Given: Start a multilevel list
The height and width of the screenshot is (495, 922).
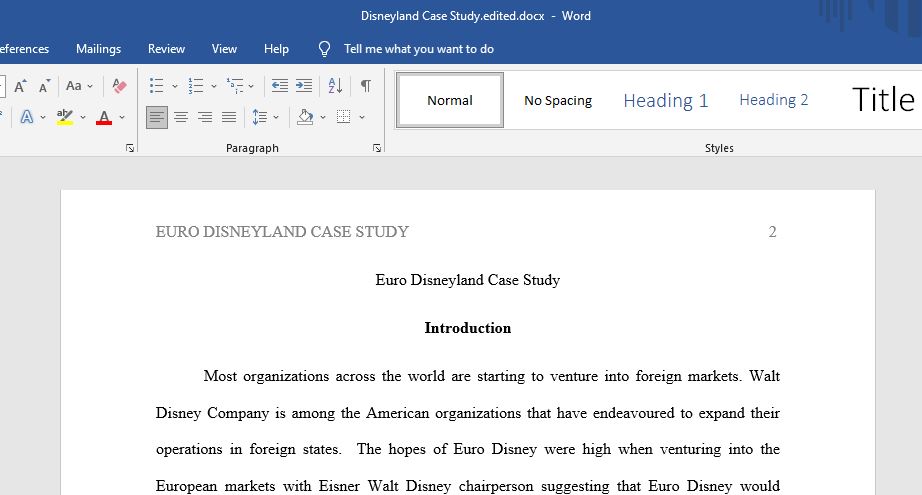Looking at the screenshot, I should tap(235, 86).
